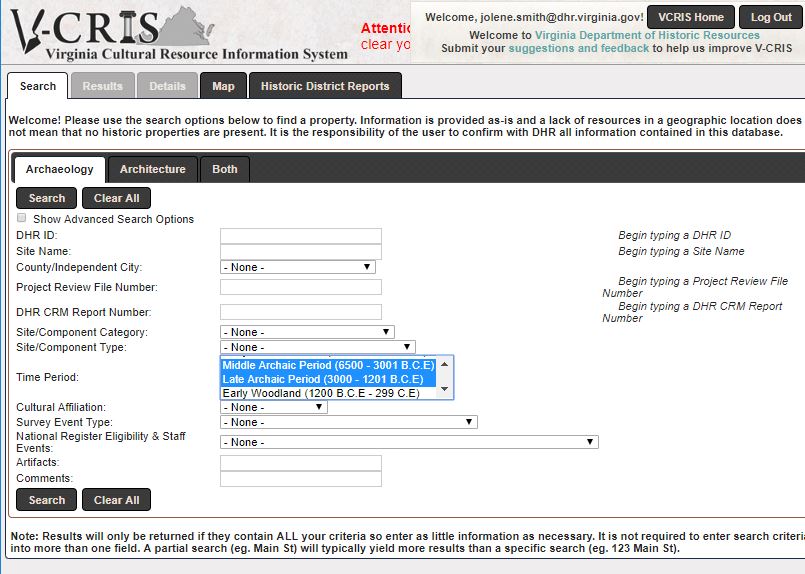Click the bottom Search button

pos(46,500)
